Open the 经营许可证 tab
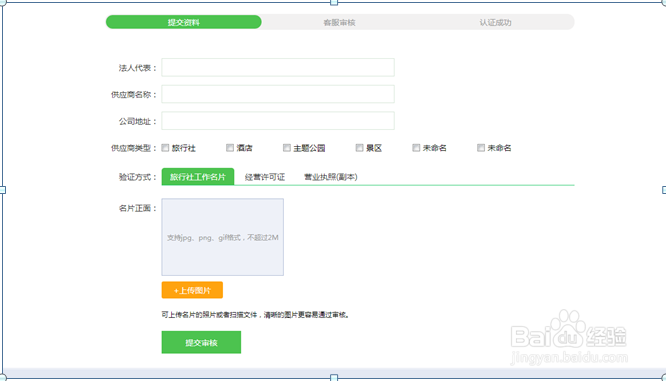The width and height of the screenshot is (666, 381). click(x=265, y=177)
